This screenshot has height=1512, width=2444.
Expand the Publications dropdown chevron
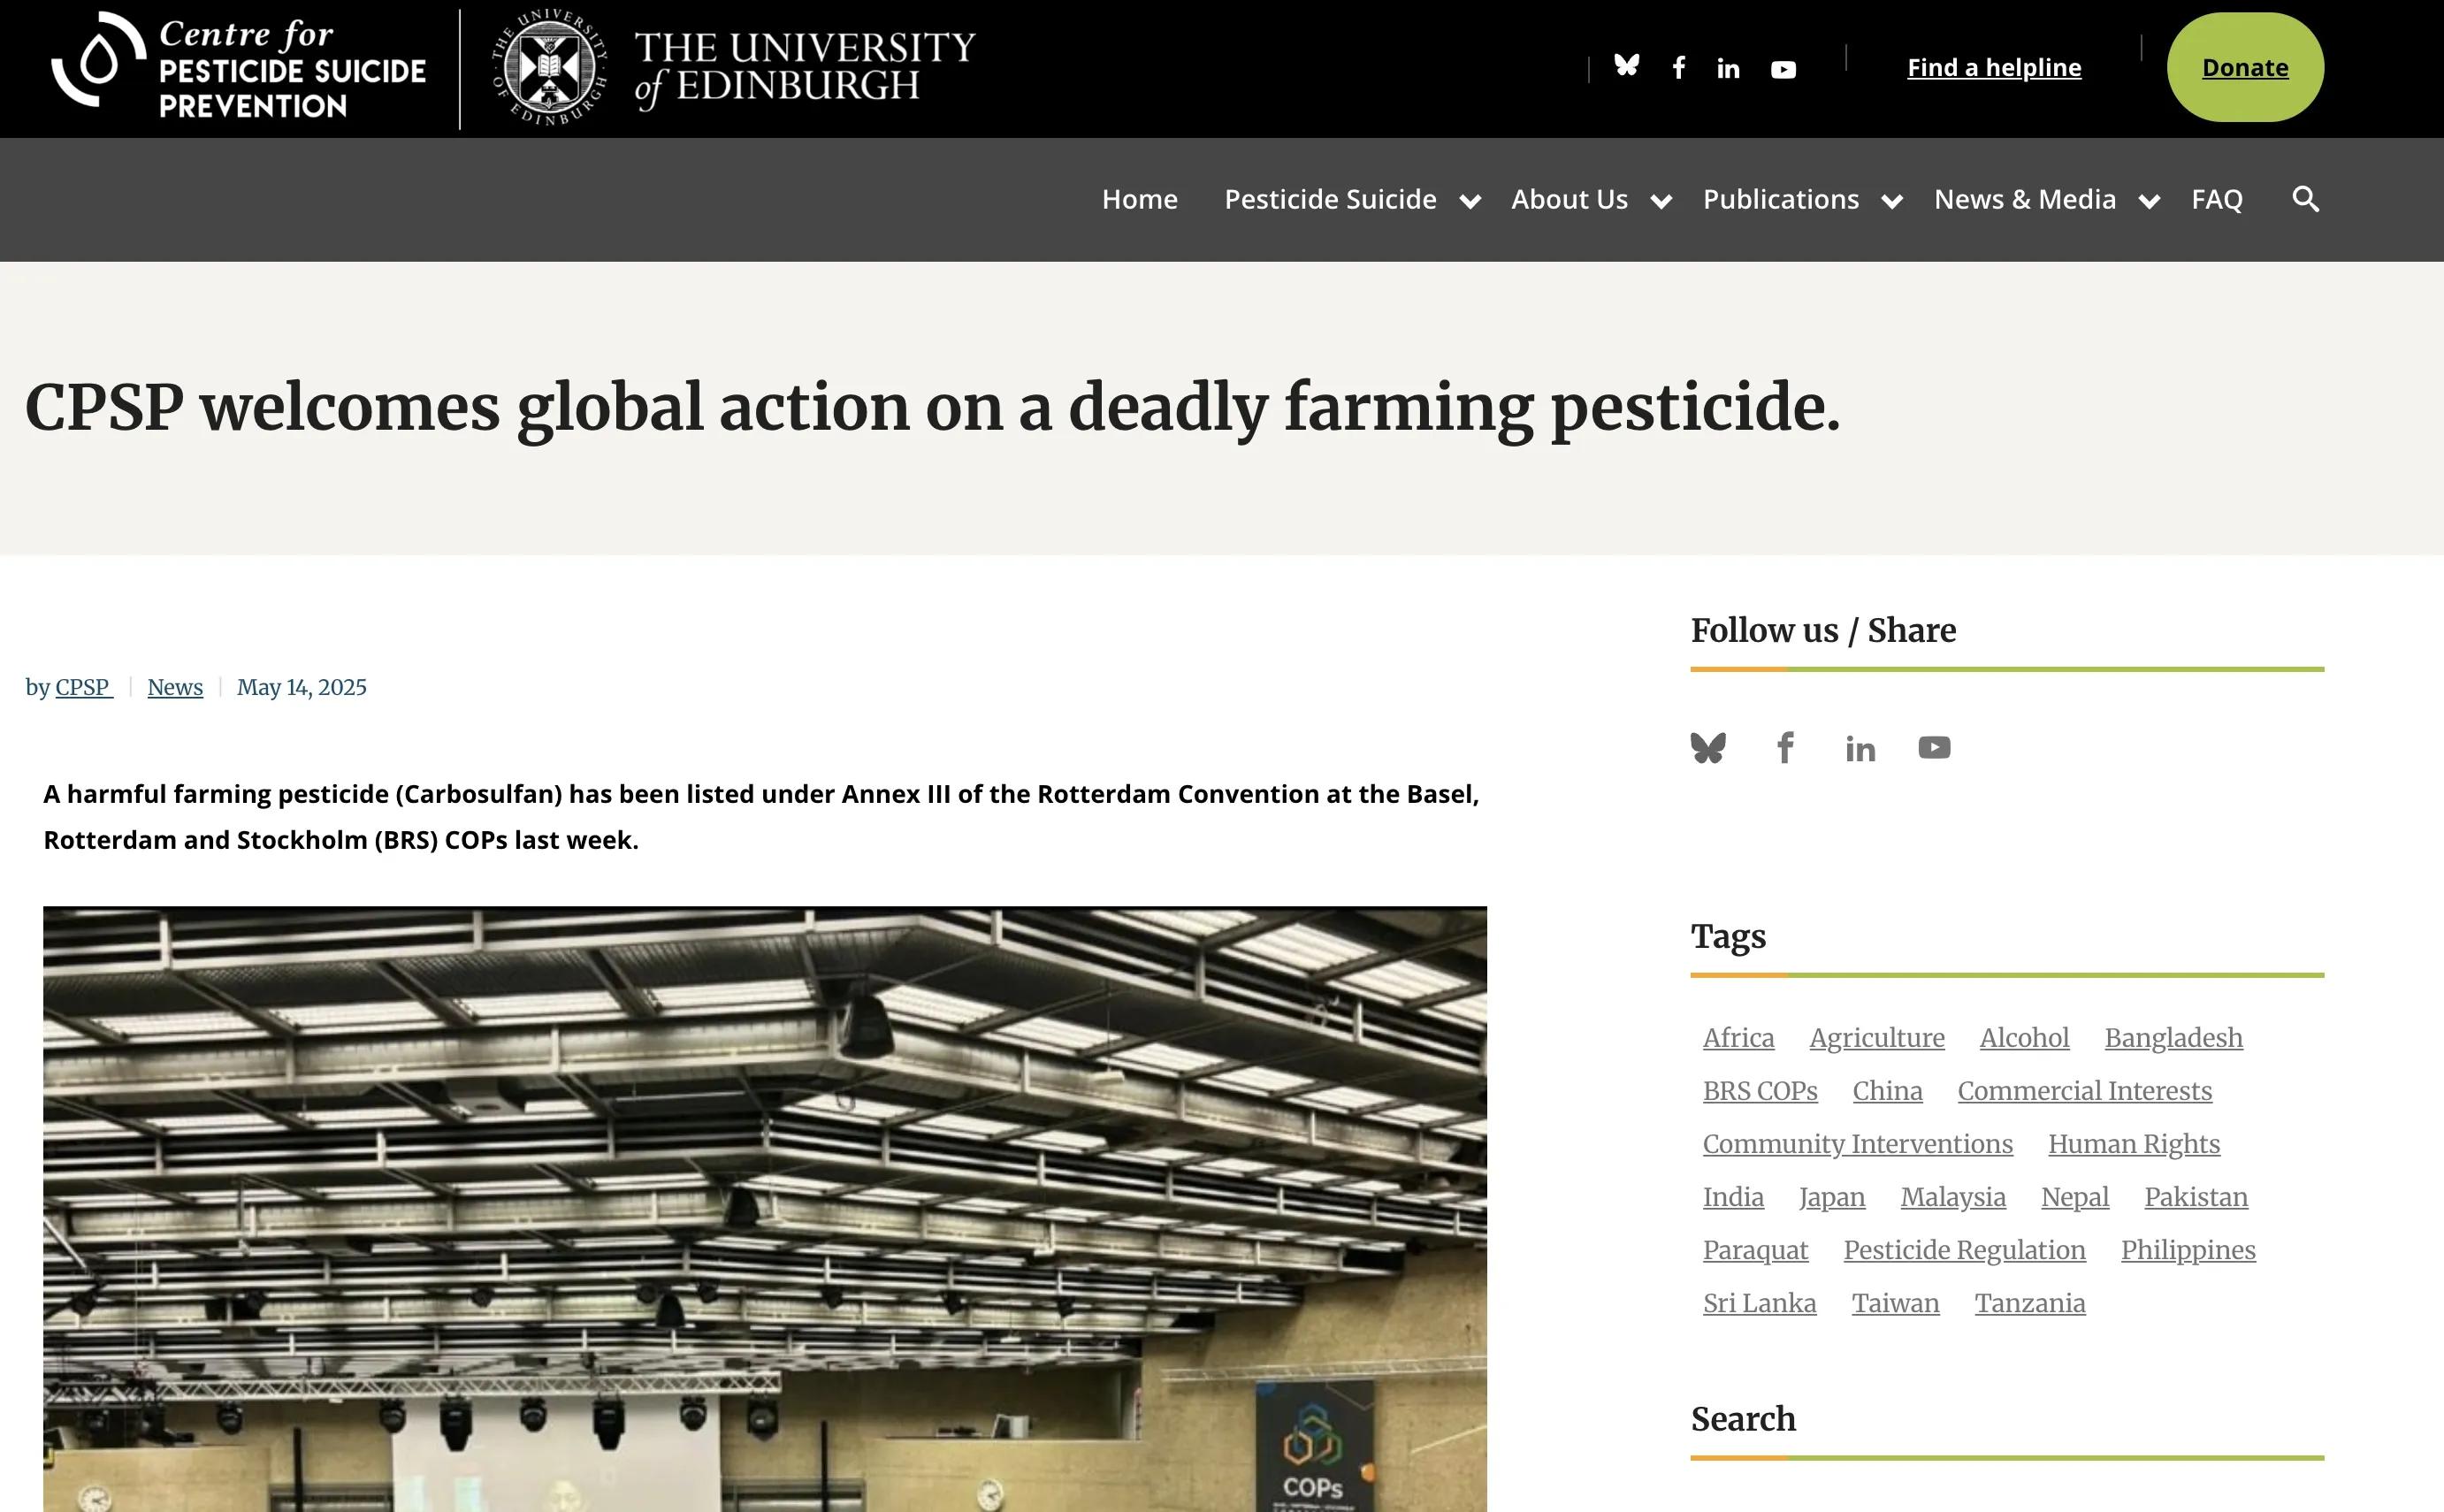(1892, 202)
